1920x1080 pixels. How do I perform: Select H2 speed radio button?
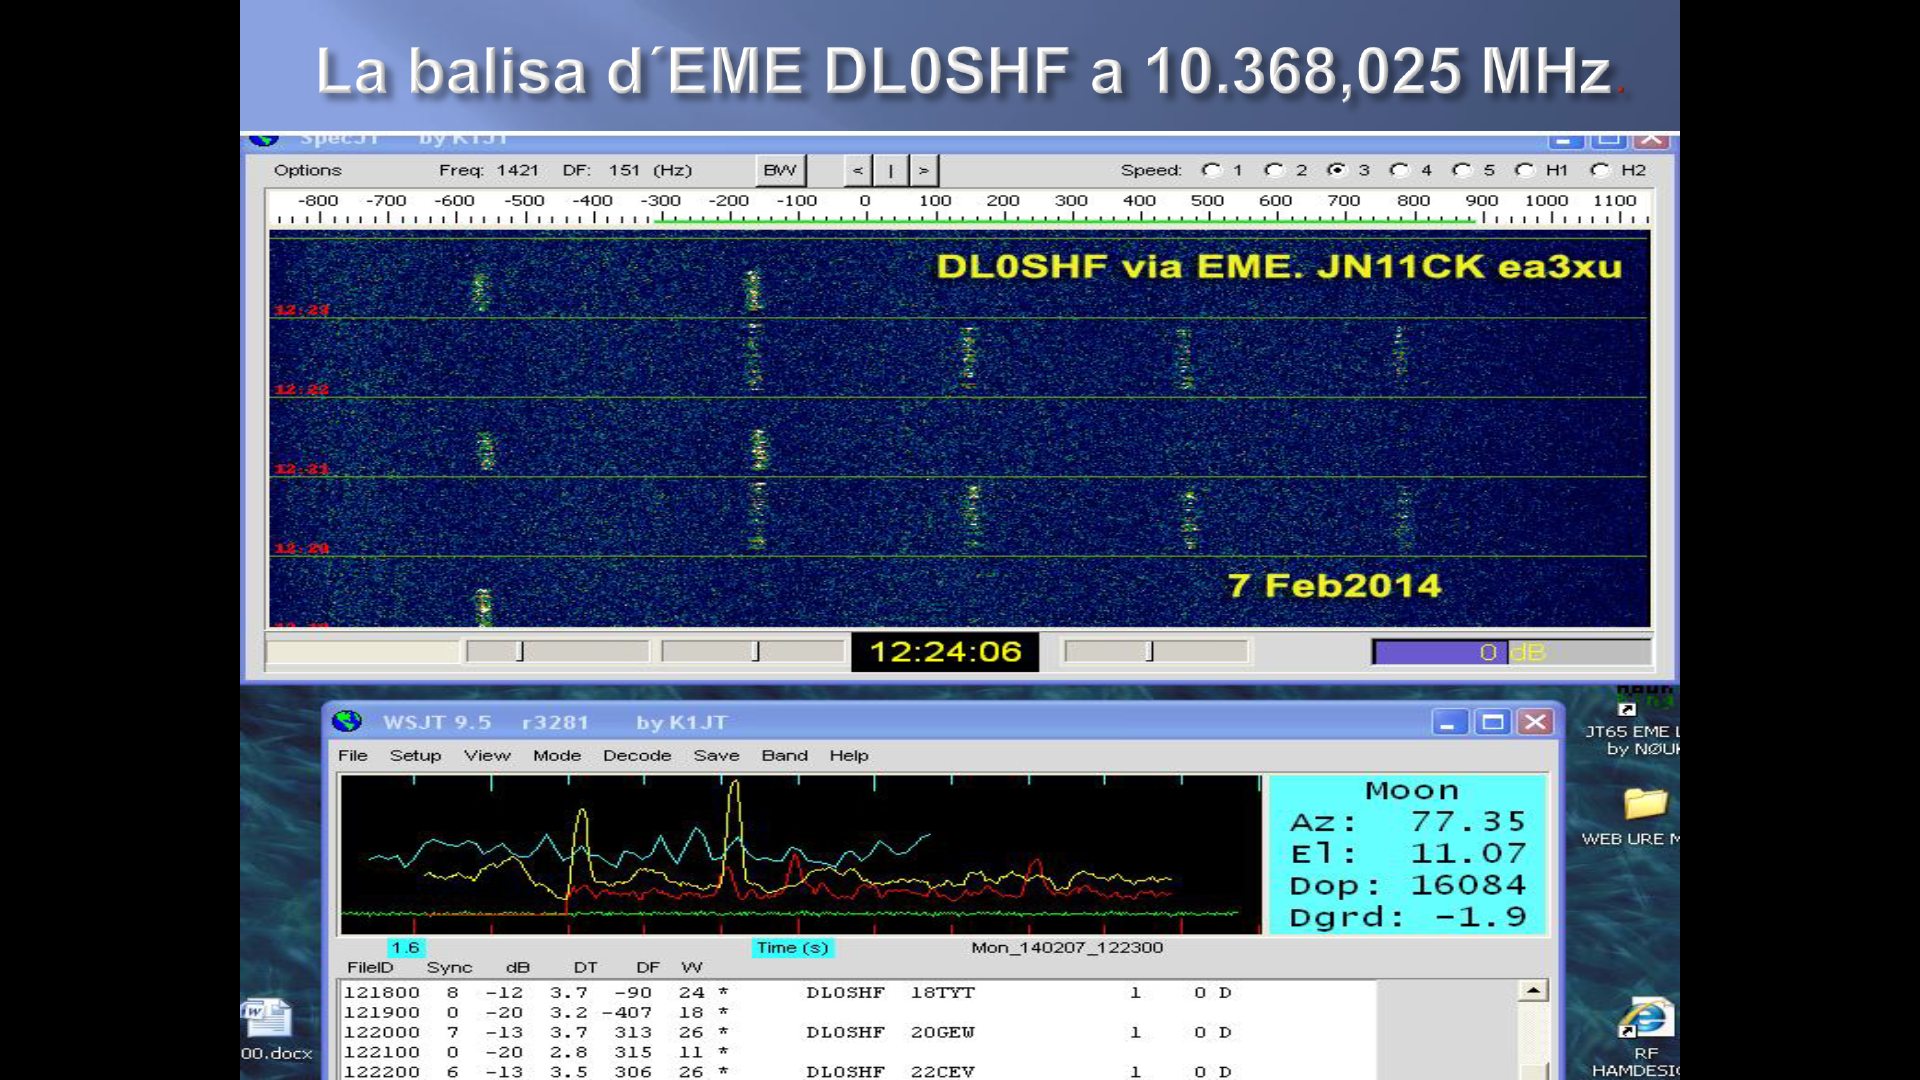coord(1601,170)
